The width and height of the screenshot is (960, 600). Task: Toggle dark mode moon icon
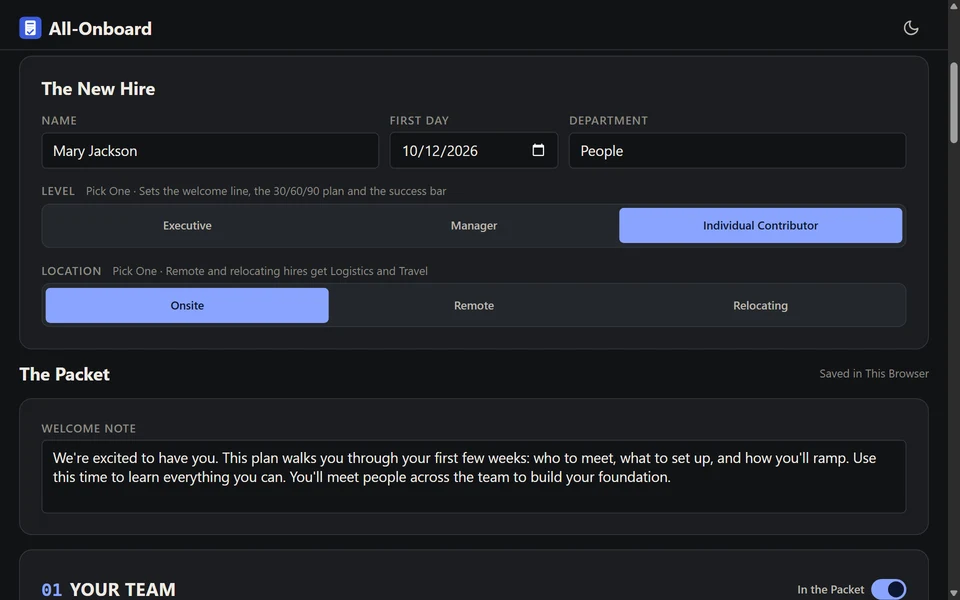tap(910, 28)
